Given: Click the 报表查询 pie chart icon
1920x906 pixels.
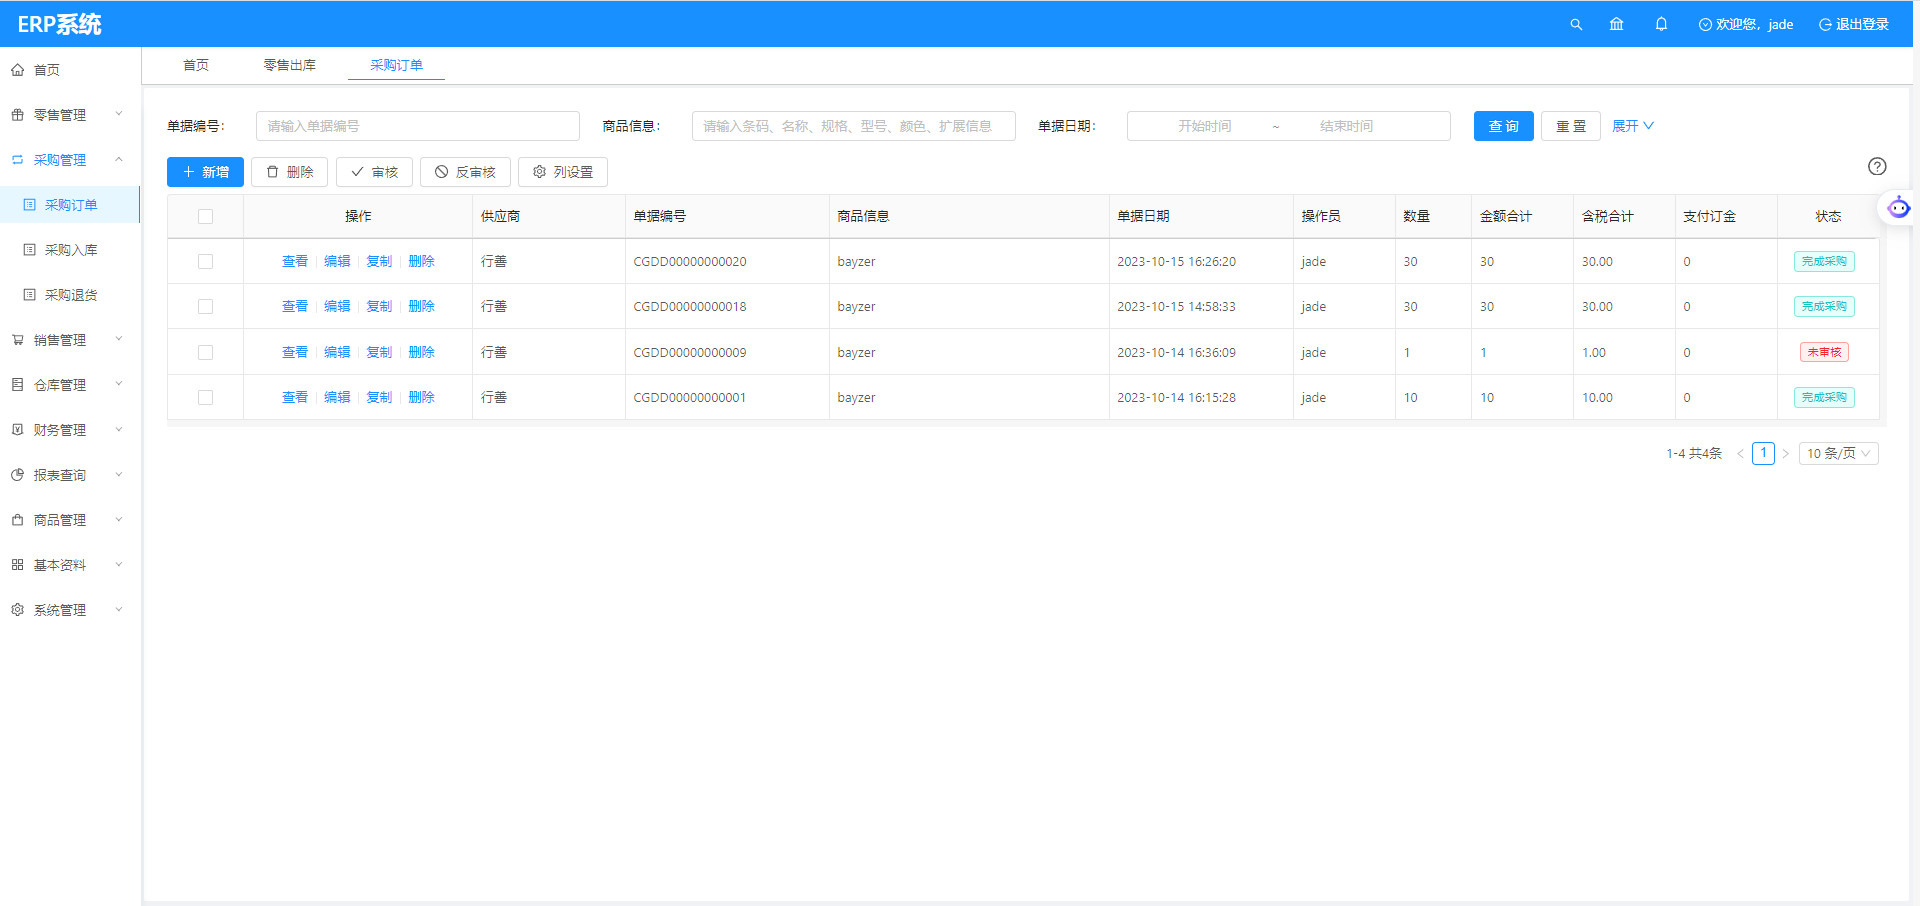Looking at the screenshot, I should [x=17, y=475].
